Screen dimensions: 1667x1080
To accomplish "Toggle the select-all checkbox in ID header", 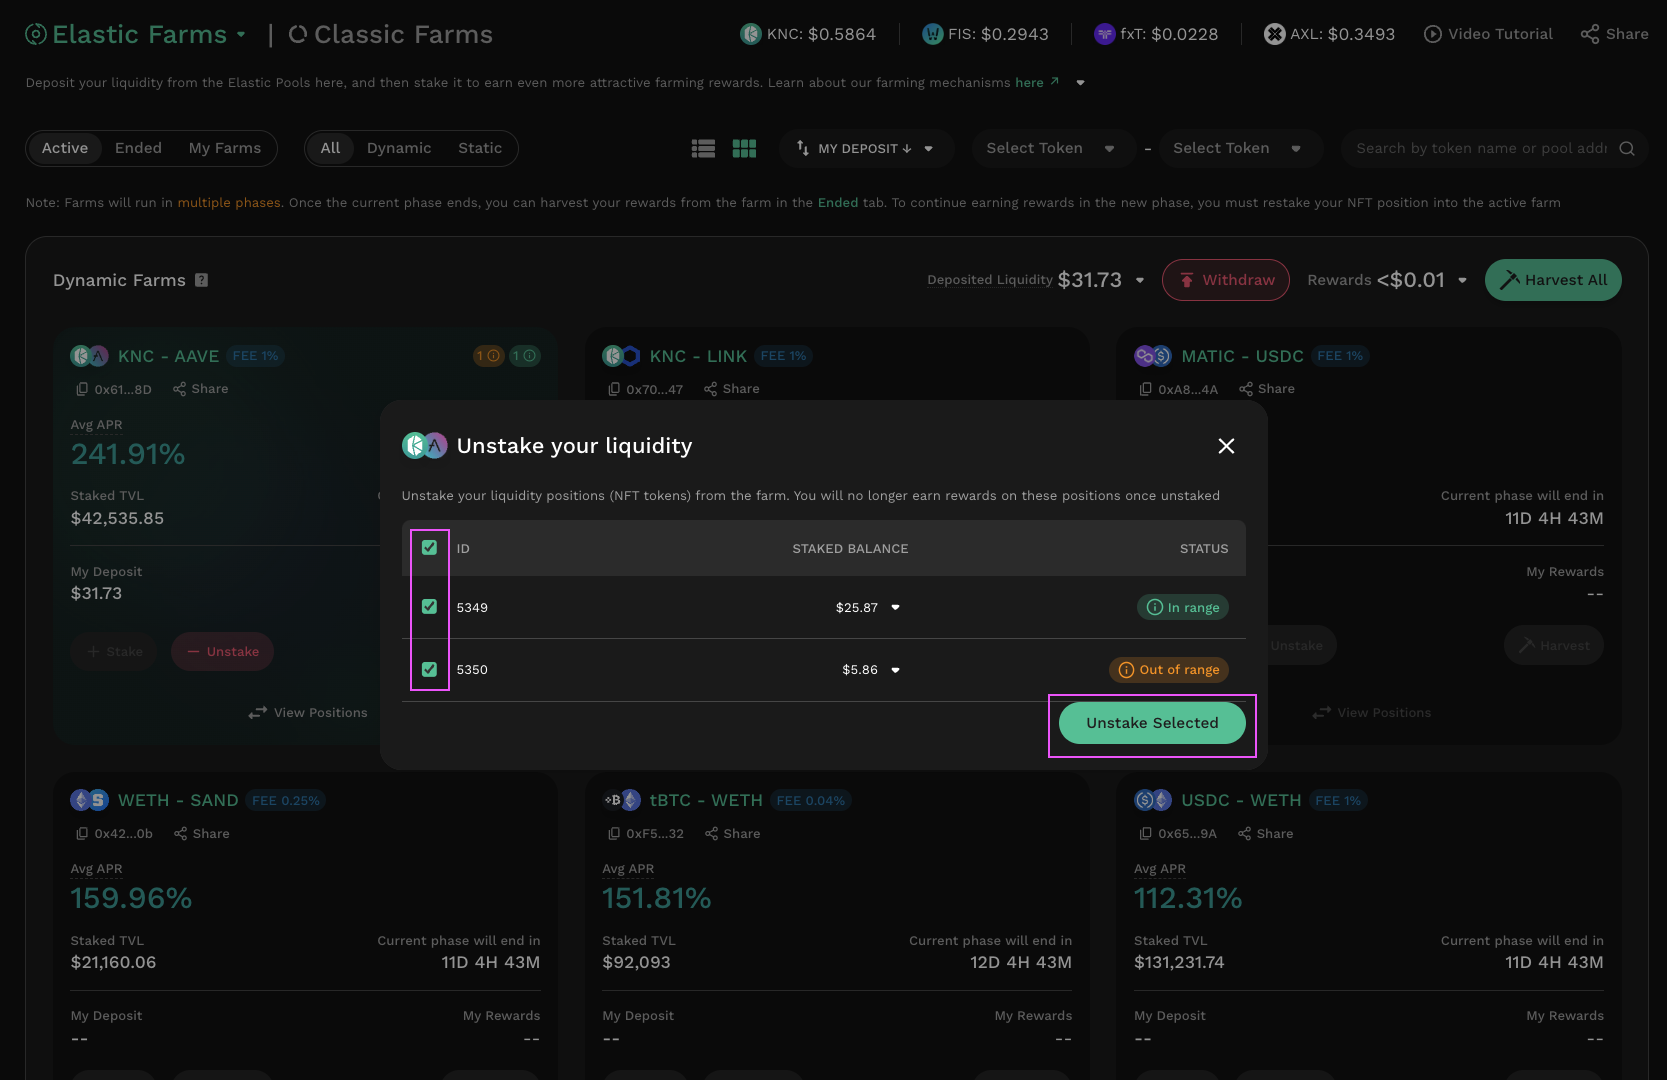I will [429, 548].
